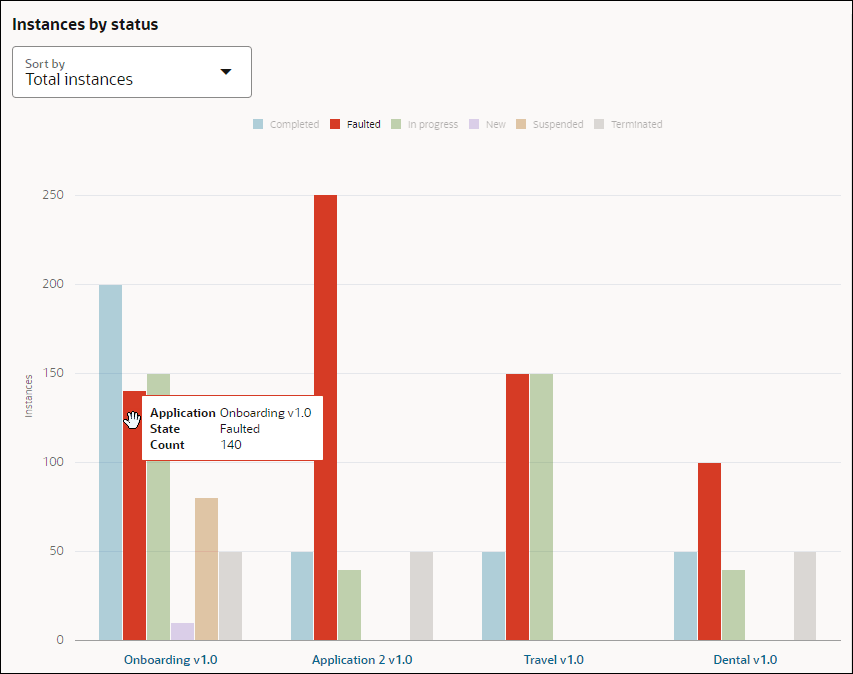This screenshot has width=853, height=674.
Task: Click the New legend color swatch
Action: tap(476, 125)
